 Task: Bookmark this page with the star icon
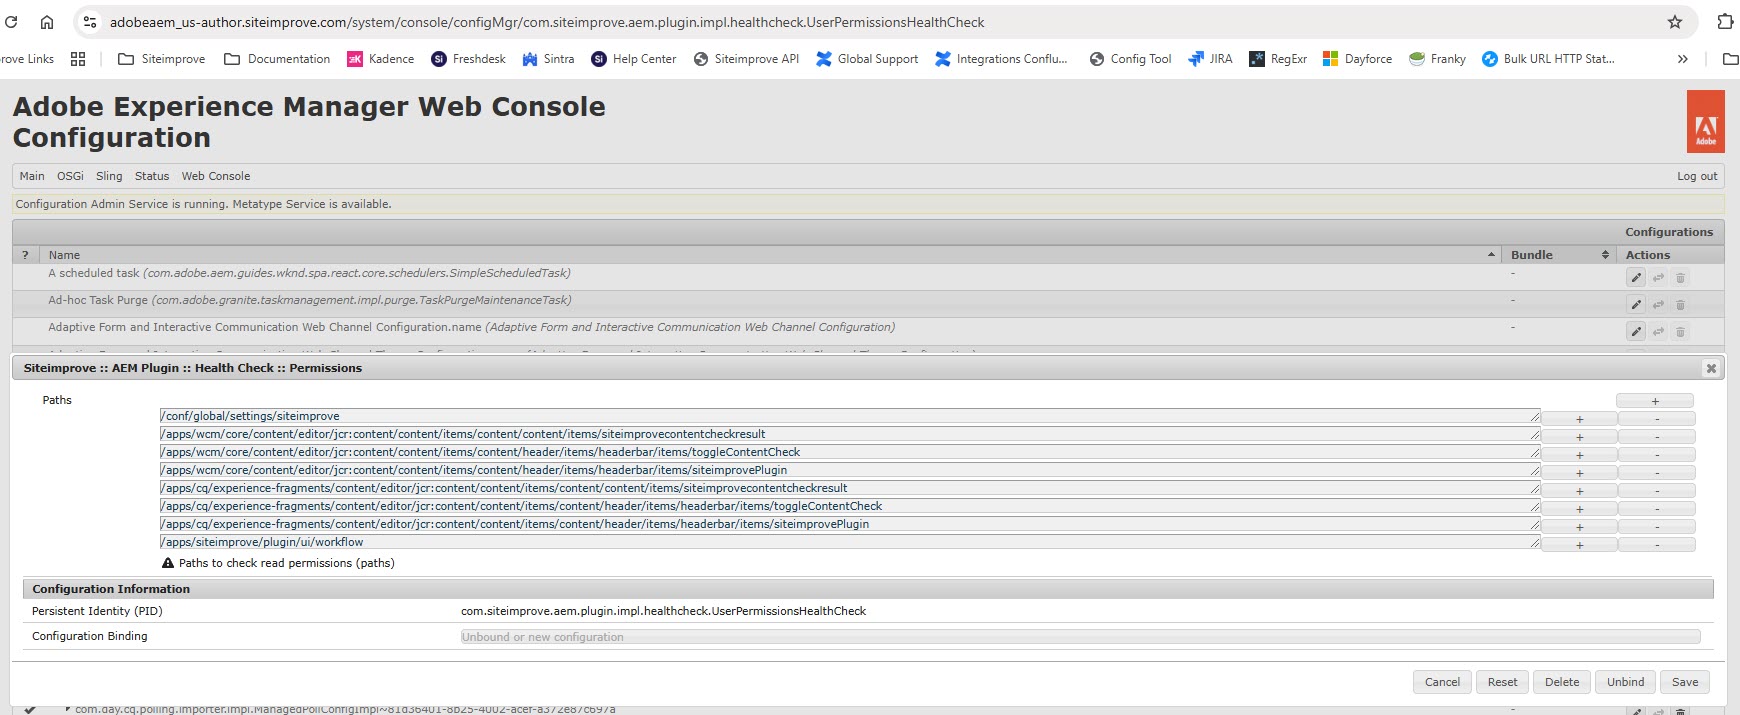[1675, 22]
